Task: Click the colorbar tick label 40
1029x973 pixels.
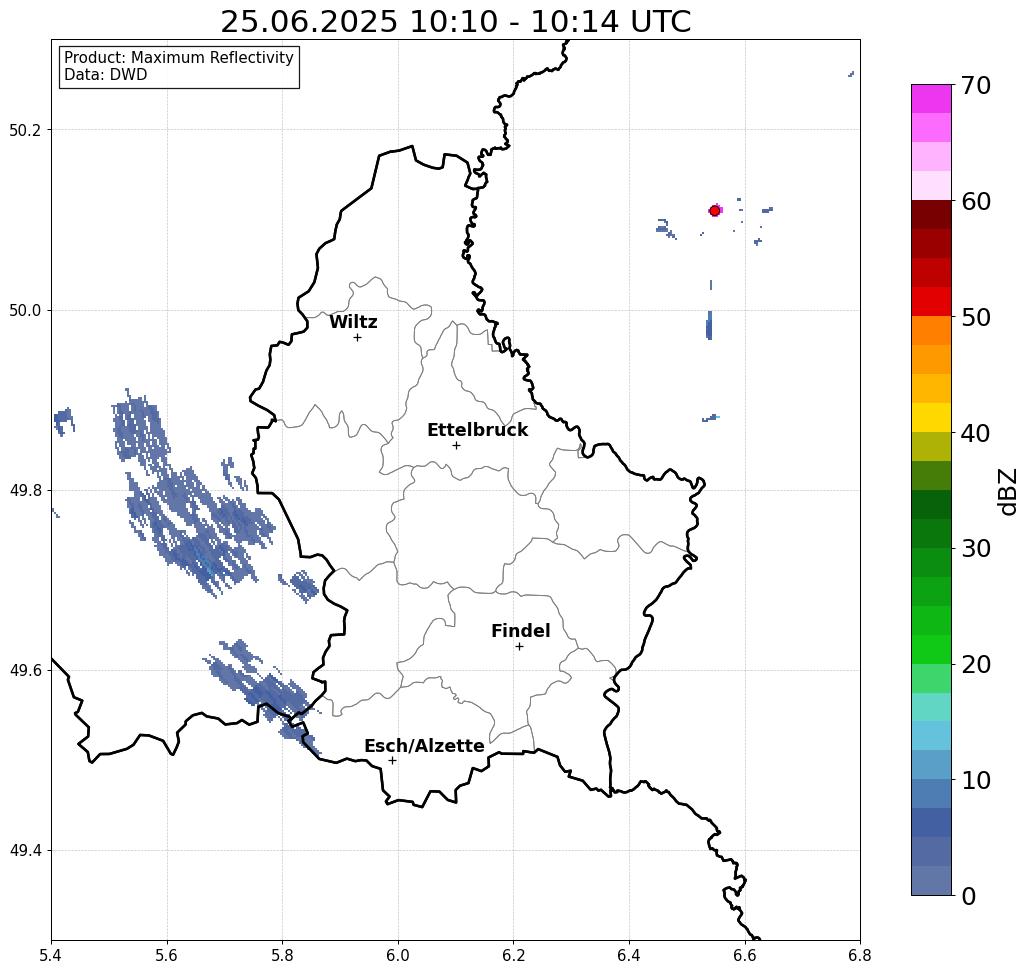Action: [x=976, y=433]
